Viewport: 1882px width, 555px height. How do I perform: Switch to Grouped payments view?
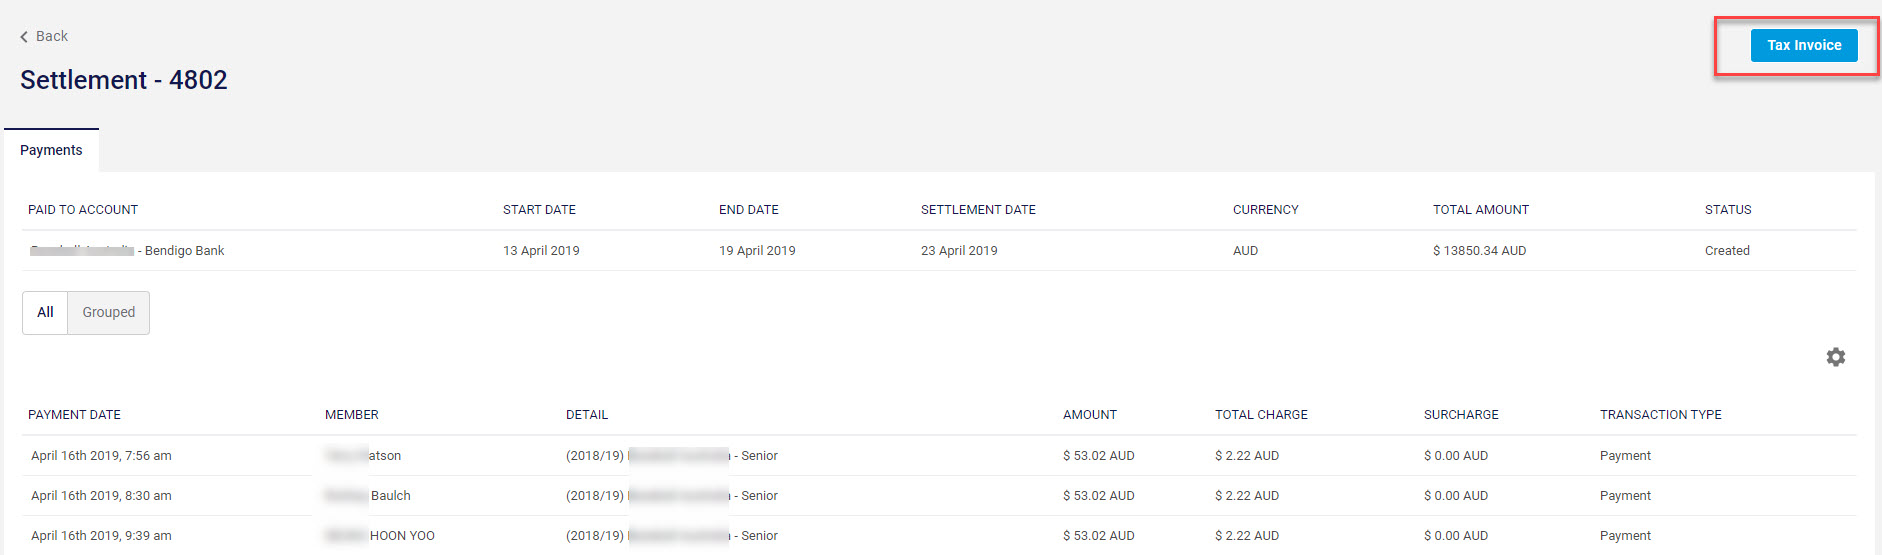point(108,313)
